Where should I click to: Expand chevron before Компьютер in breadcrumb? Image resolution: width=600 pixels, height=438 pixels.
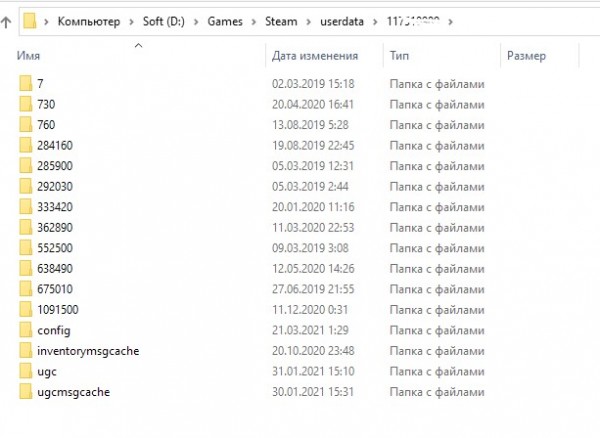(x=46, y=22)
